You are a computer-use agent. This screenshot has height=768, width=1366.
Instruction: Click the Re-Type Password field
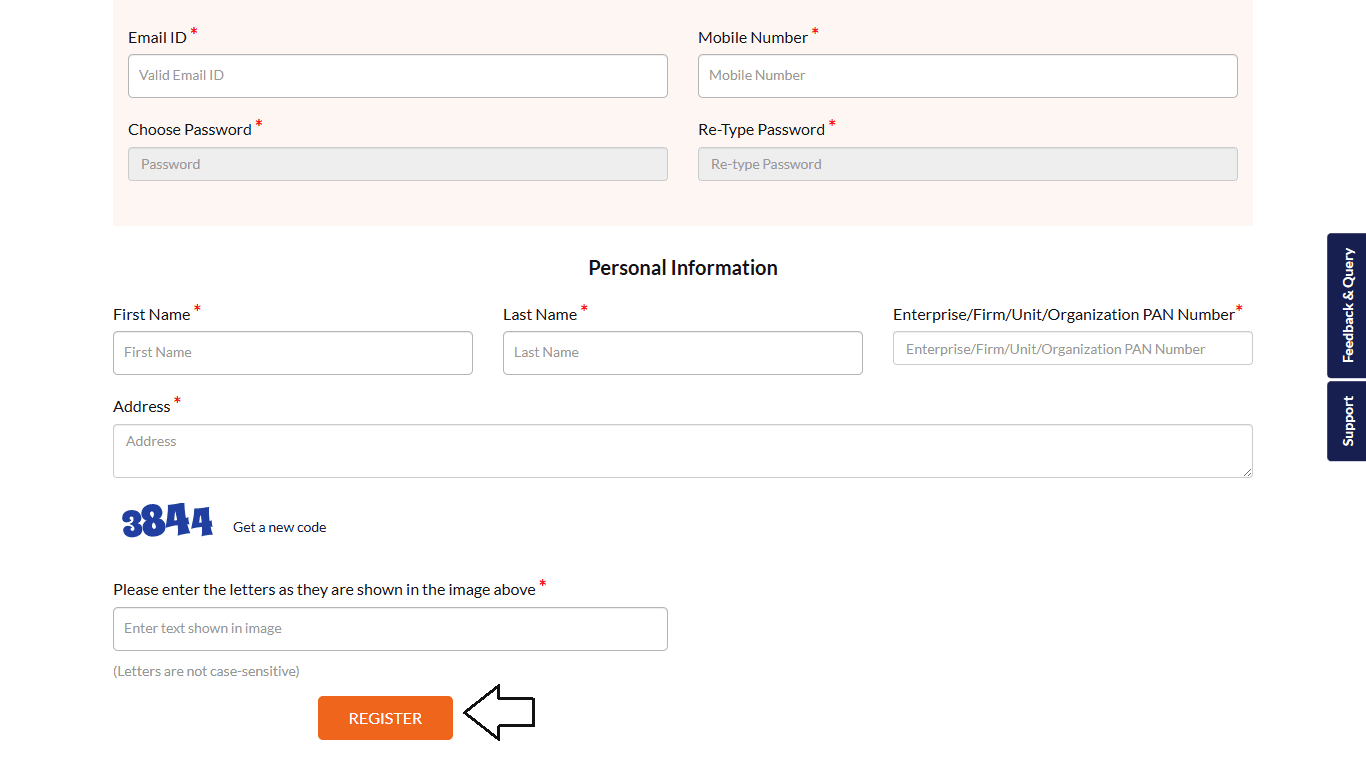point(966,163)
